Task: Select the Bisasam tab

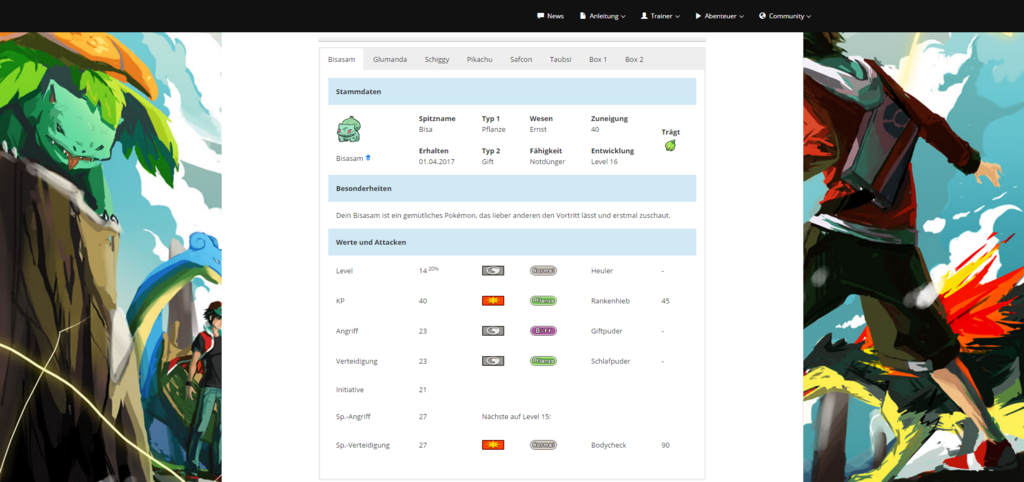Action: 342,59
